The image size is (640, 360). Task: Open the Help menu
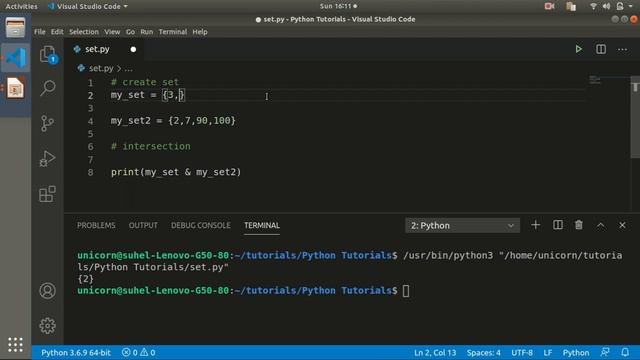click(x=200, y=32)
